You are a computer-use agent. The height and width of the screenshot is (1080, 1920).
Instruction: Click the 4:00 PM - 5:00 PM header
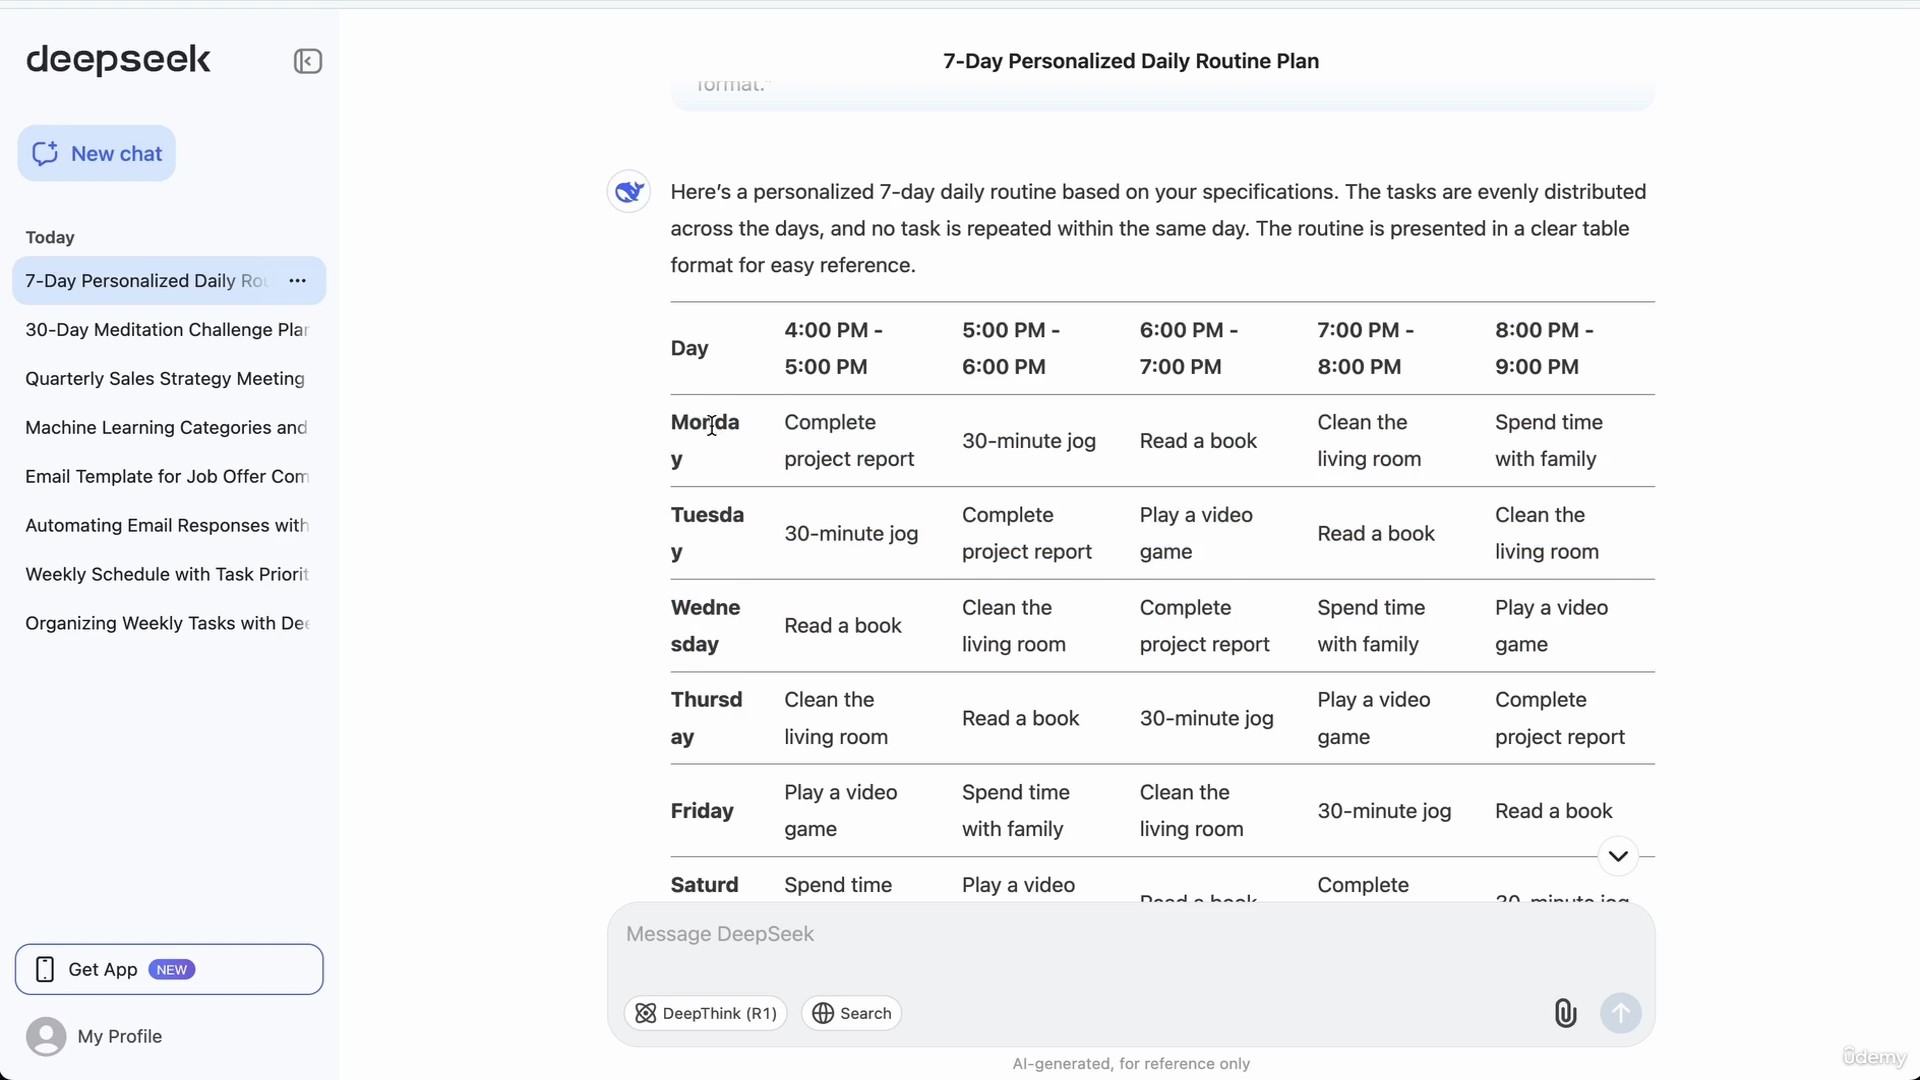click(834, 348)
